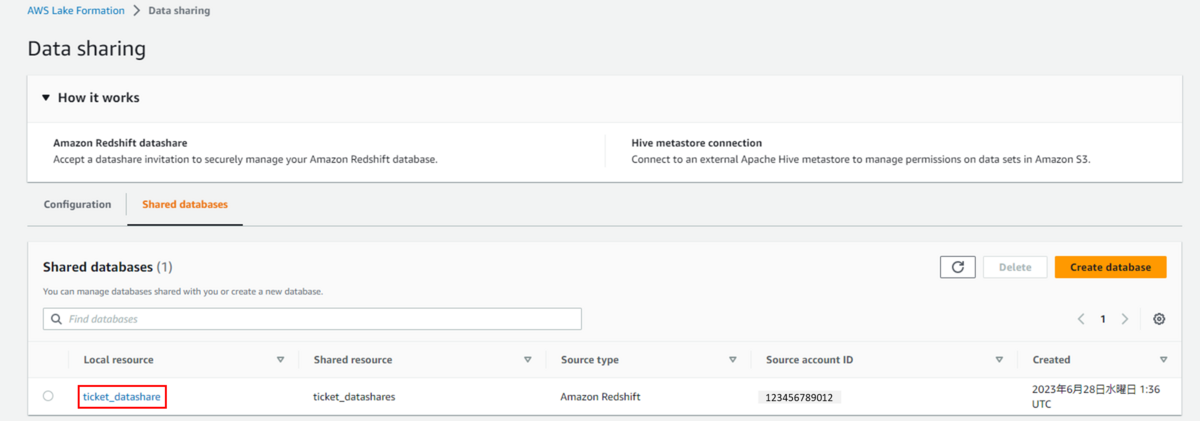
Task: Switch to the Configuration tab
Action: click(77, 204)
